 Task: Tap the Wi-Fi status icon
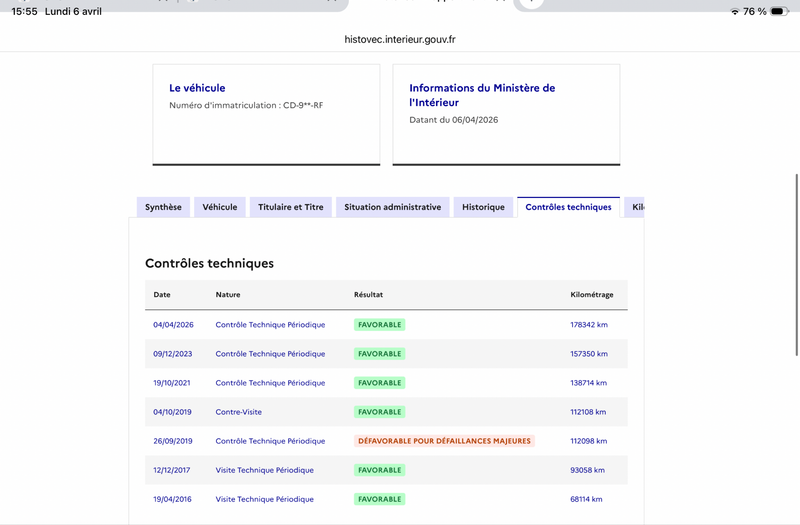[735, 11]
